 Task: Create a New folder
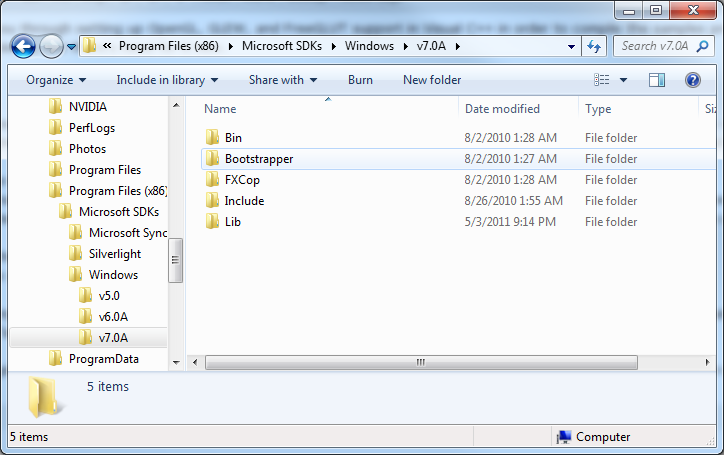(x=432, y=80)
